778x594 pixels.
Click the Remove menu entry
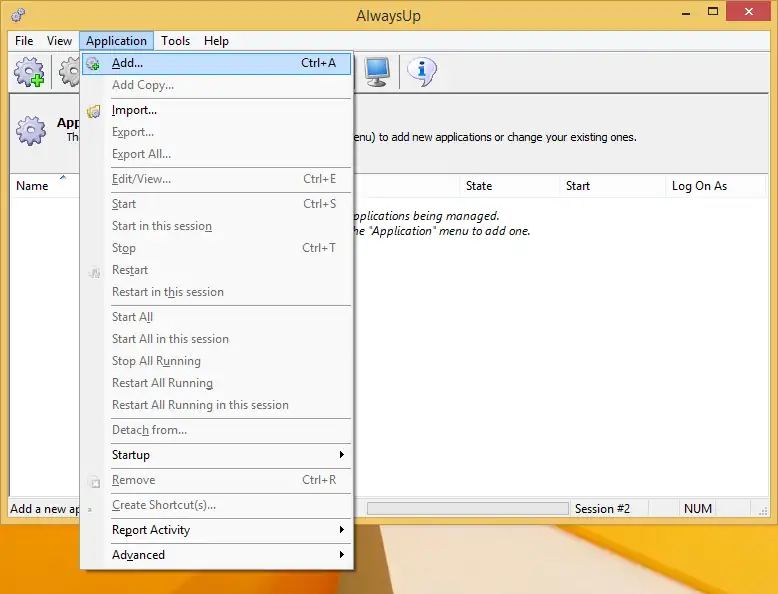click(216, 480)
